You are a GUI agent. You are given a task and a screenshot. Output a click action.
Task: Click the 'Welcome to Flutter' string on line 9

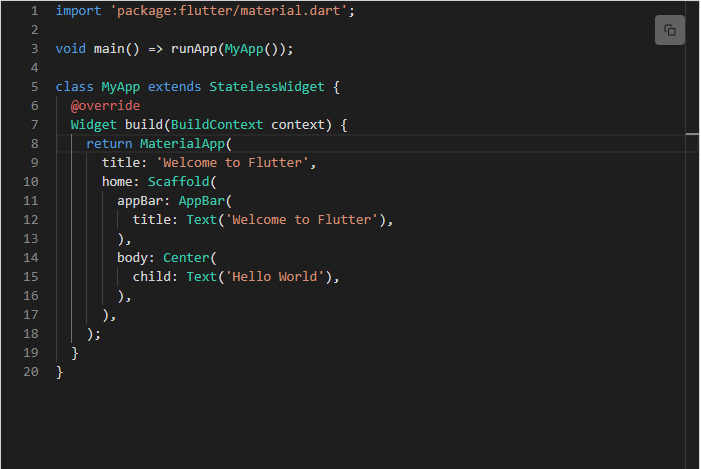(232, 163)
